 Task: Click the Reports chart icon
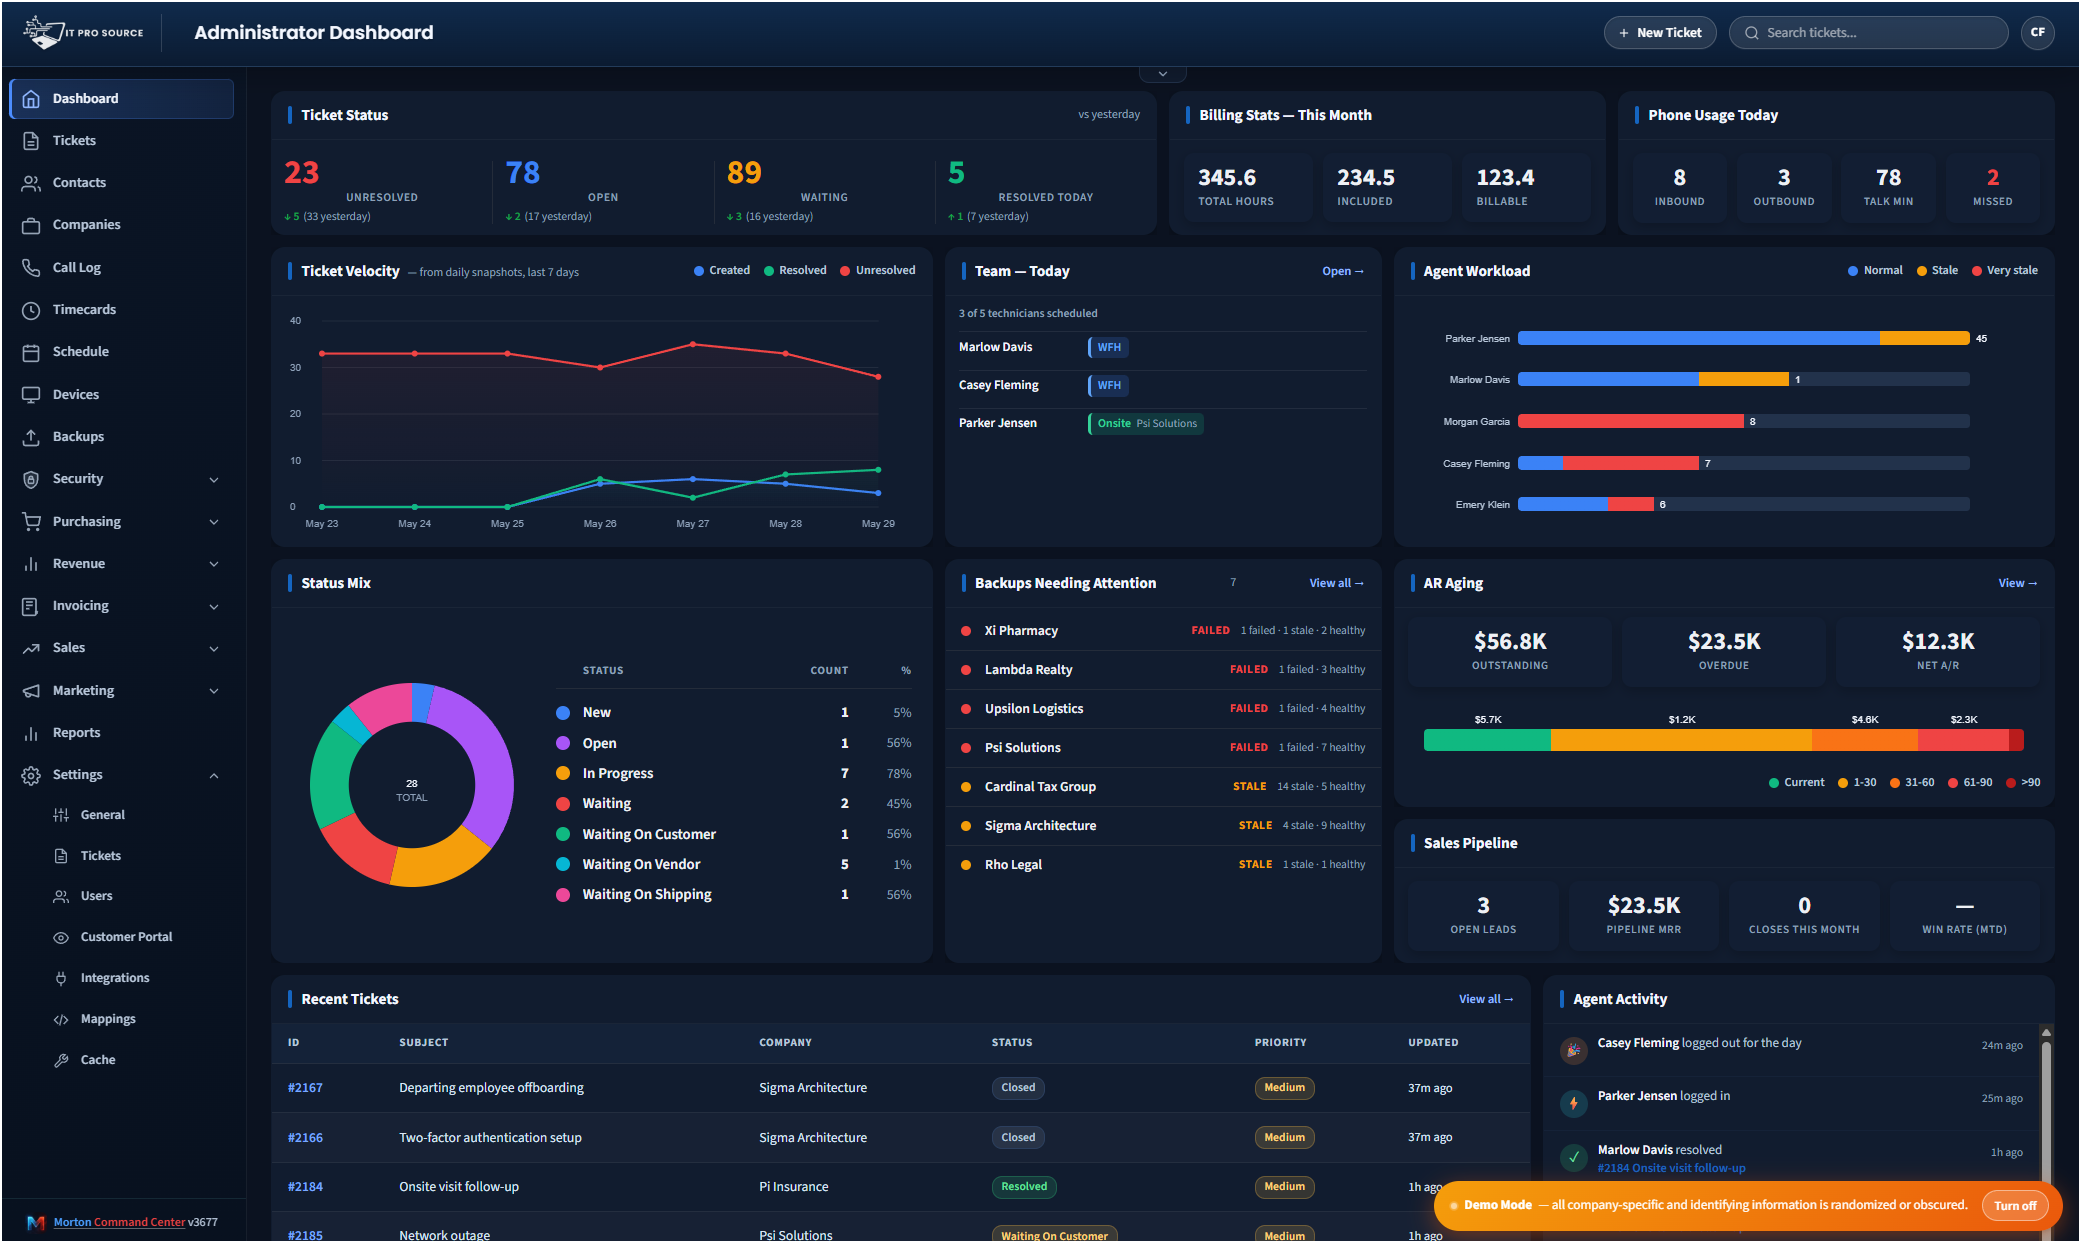31,733
